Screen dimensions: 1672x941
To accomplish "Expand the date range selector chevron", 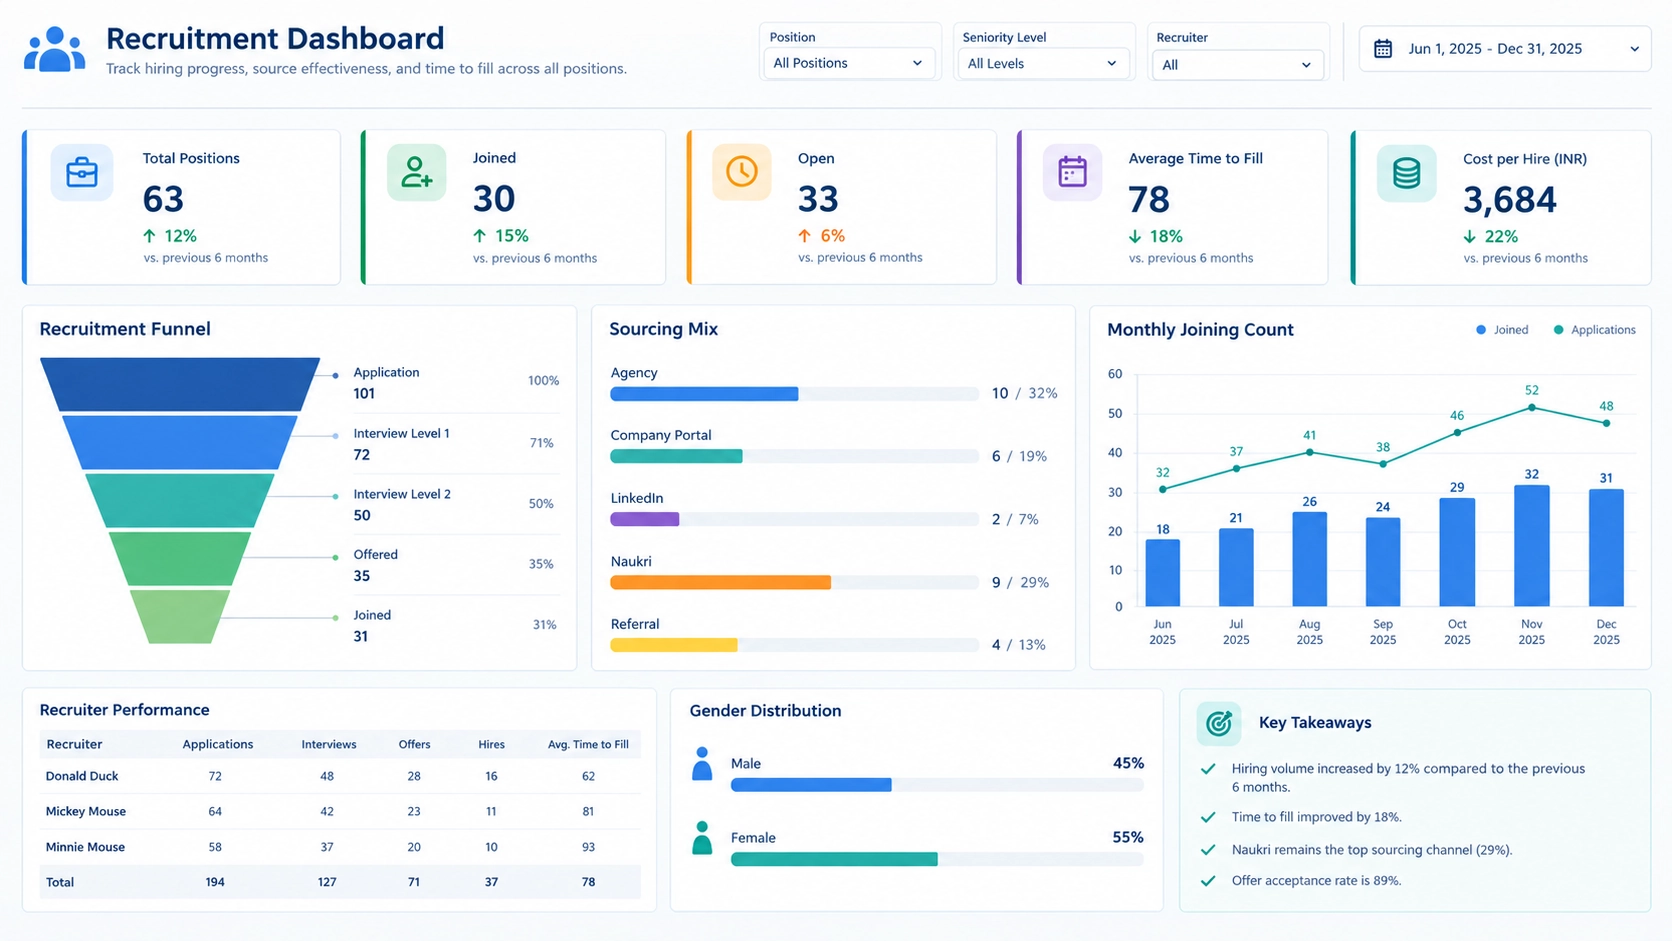I will [x=1635, y=49].
